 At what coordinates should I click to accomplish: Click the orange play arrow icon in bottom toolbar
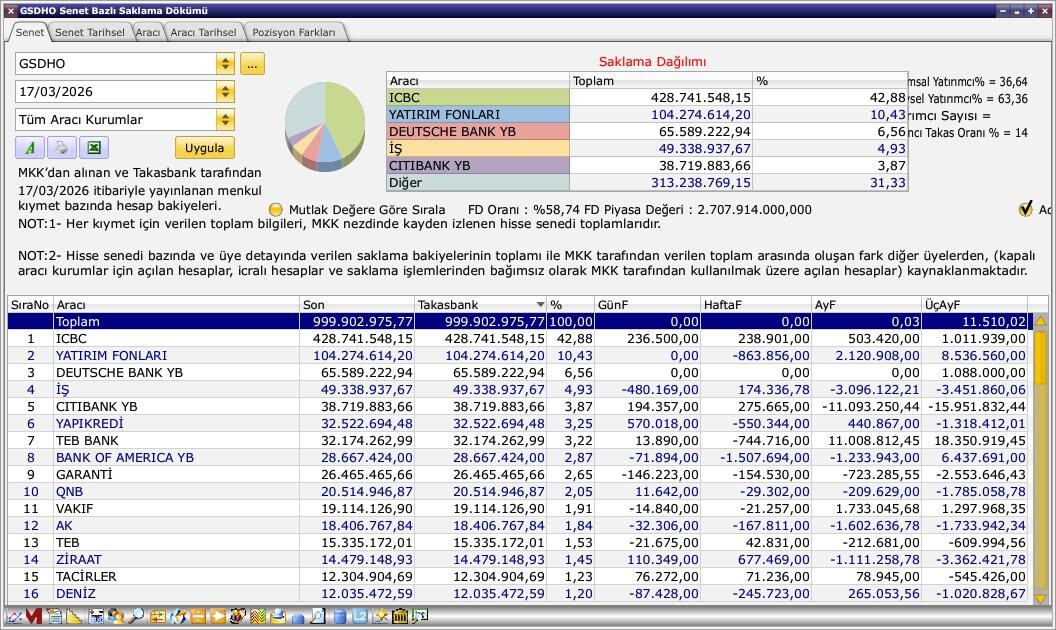(218, 617)
